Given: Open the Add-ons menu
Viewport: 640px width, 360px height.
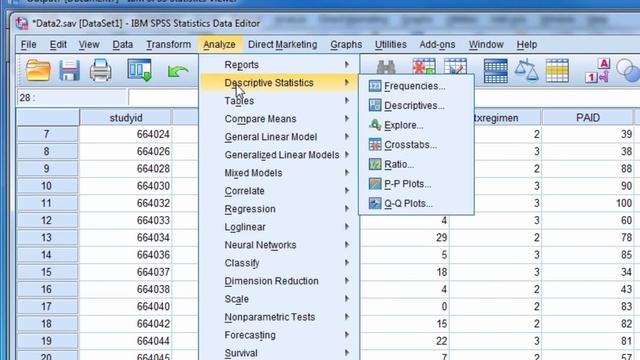Looking at the screenshot, I should [437, 44].
